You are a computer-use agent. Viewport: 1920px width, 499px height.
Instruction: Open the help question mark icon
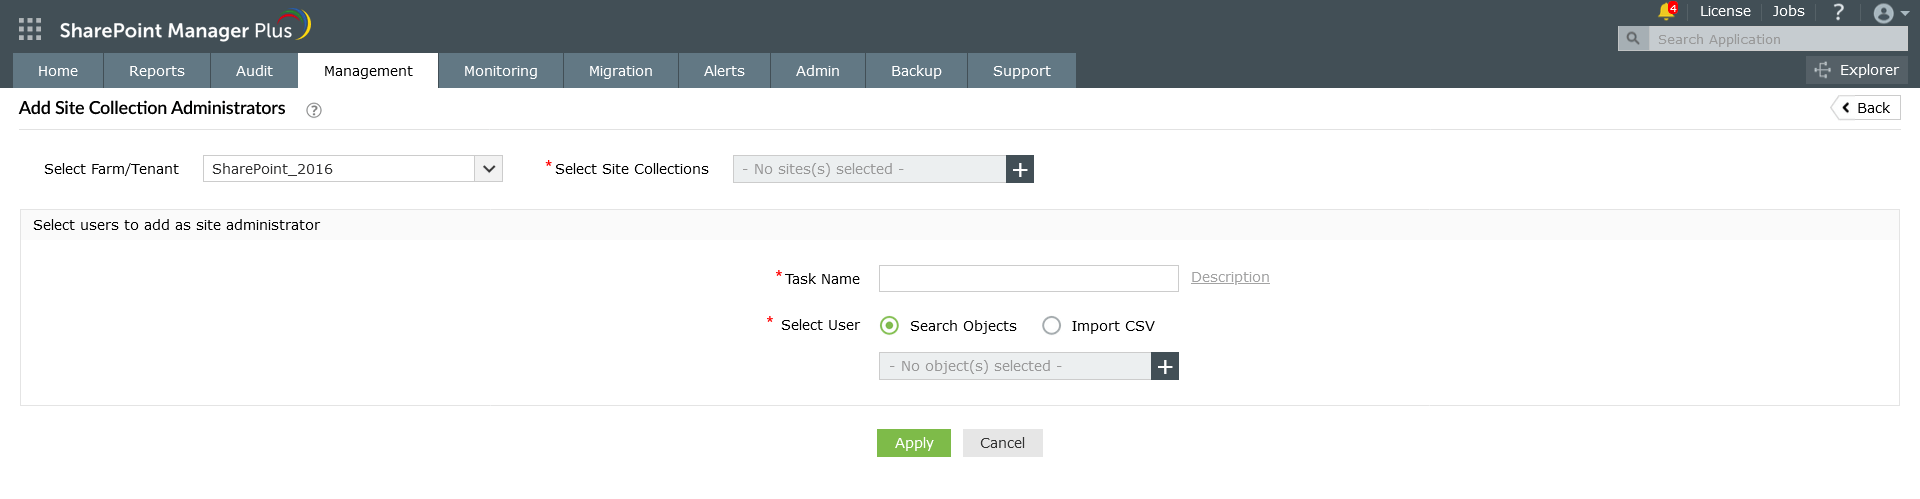point(1838,12)
